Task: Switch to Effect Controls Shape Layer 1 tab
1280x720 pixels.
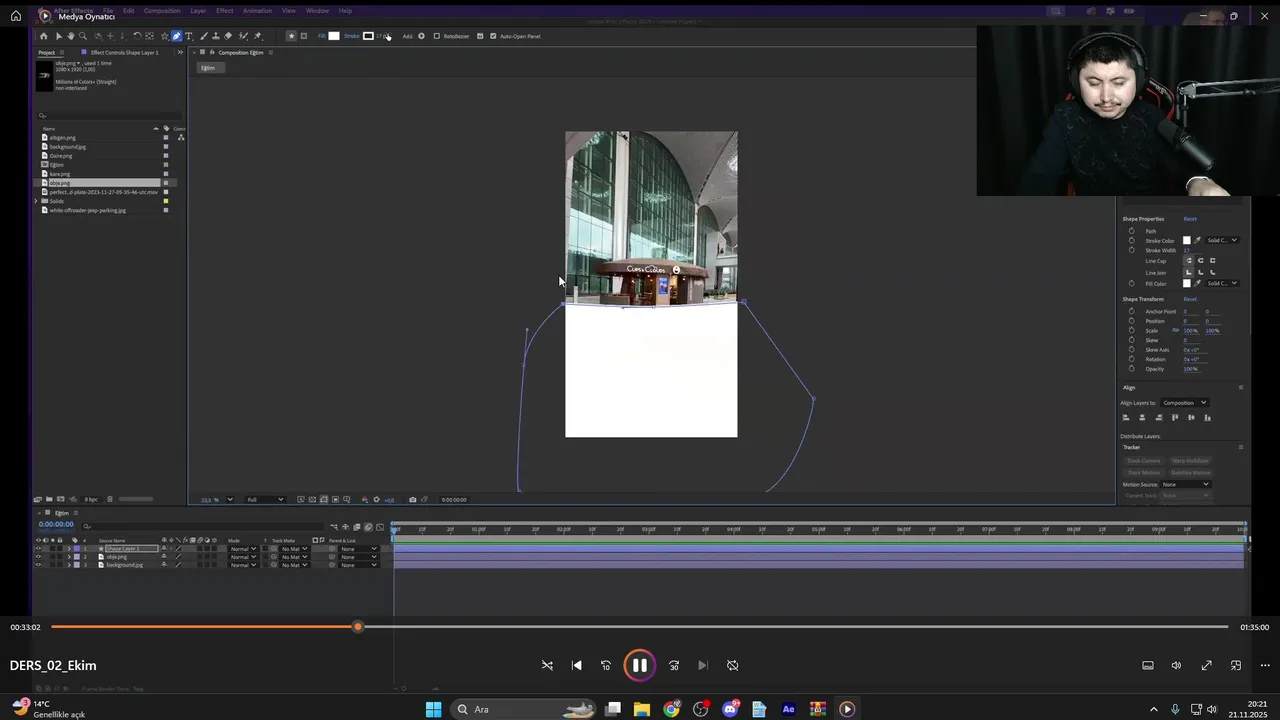Action: pos(124,52)
